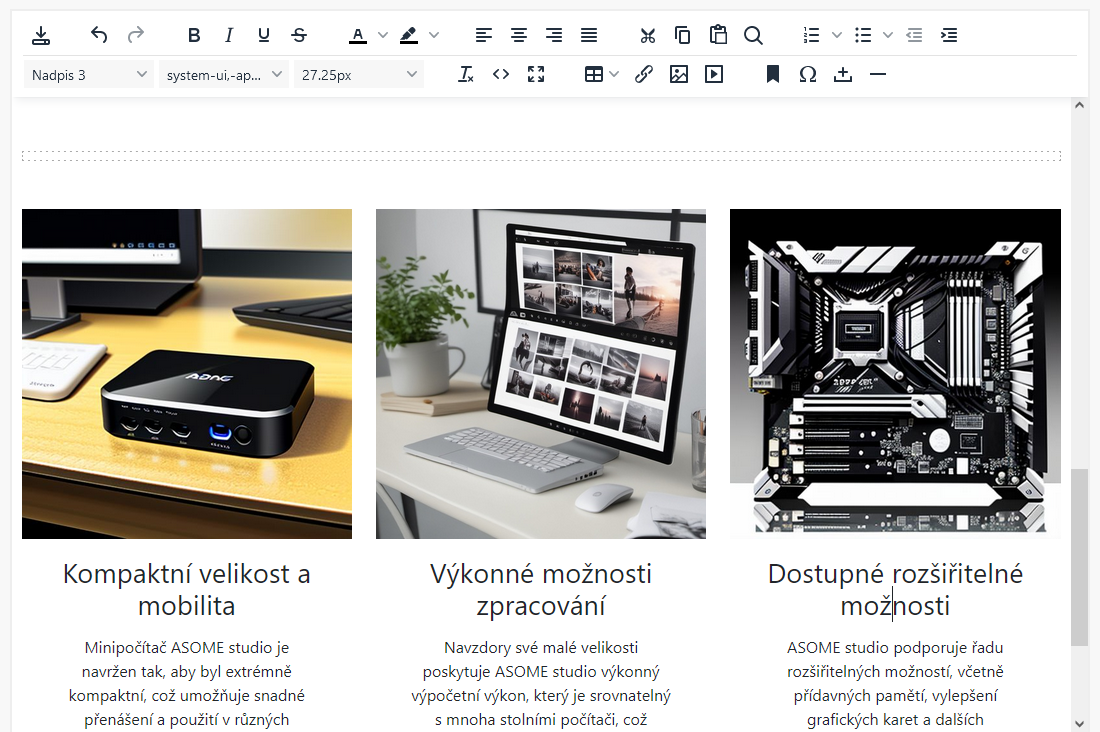This screenshot has width=1100, height=732.
Task: Open the special characters Omega tool
Action: [808, 75]
